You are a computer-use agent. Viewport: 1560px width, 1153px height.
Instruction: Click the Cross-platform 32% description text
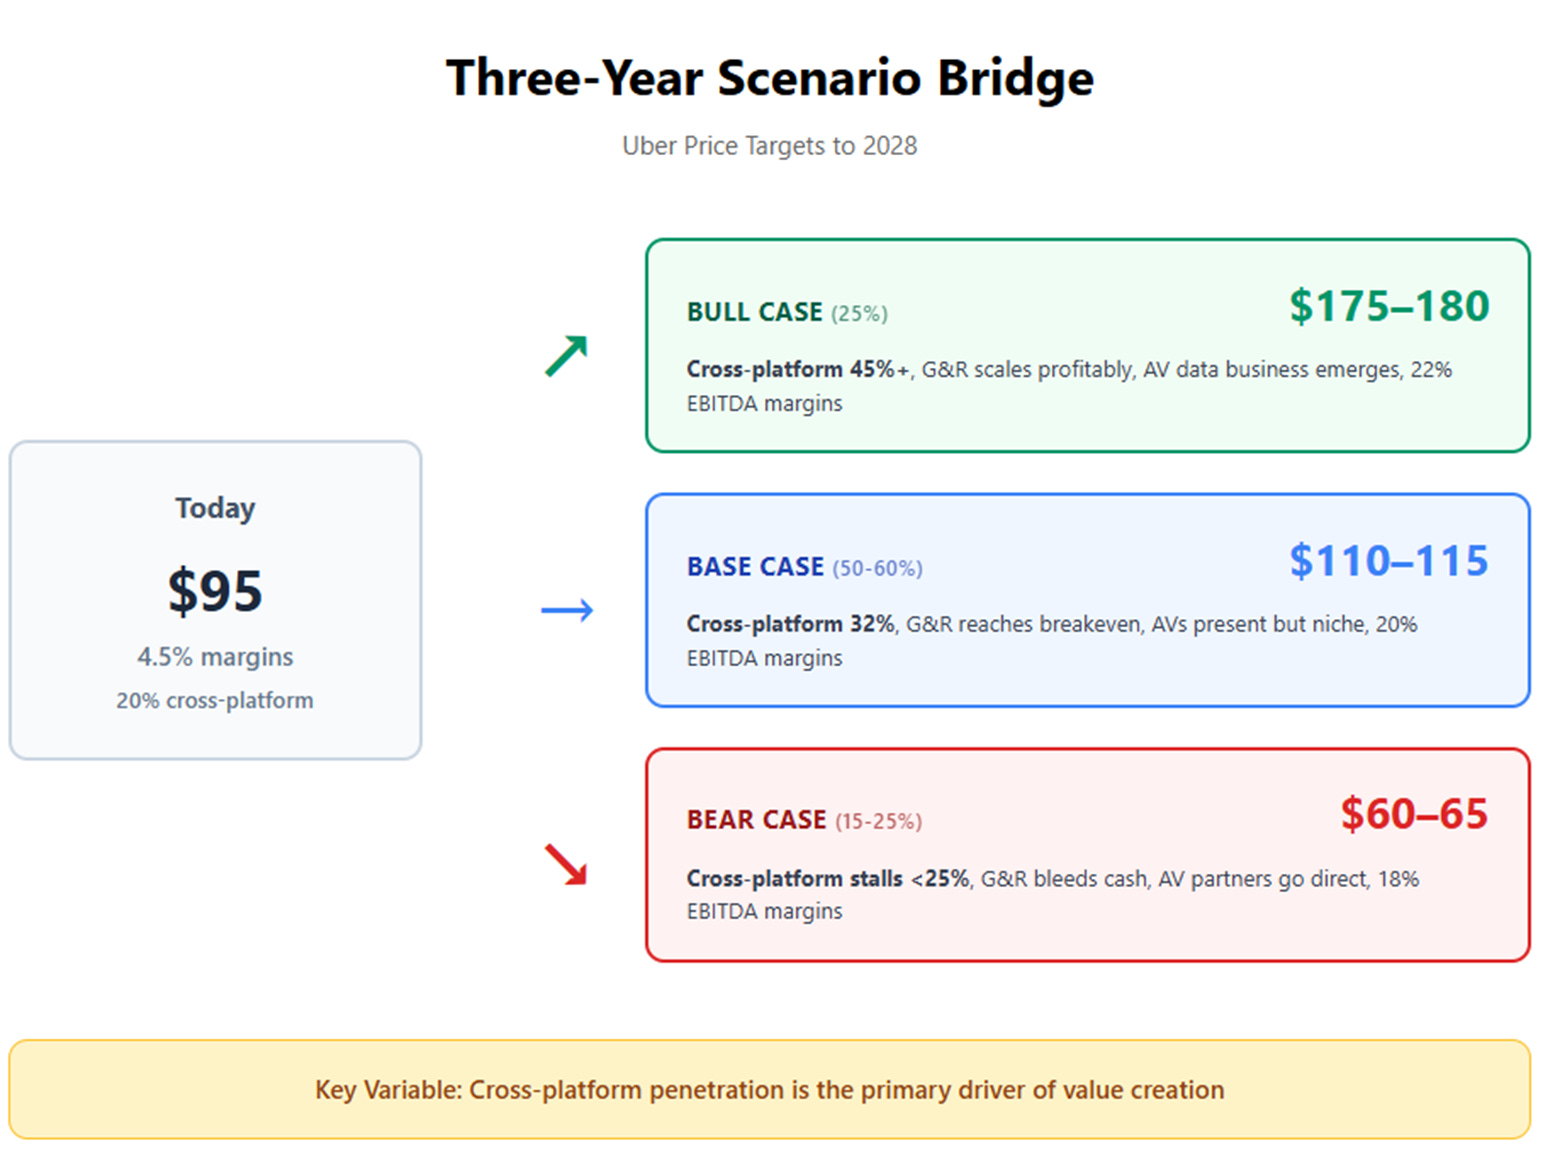790,624
